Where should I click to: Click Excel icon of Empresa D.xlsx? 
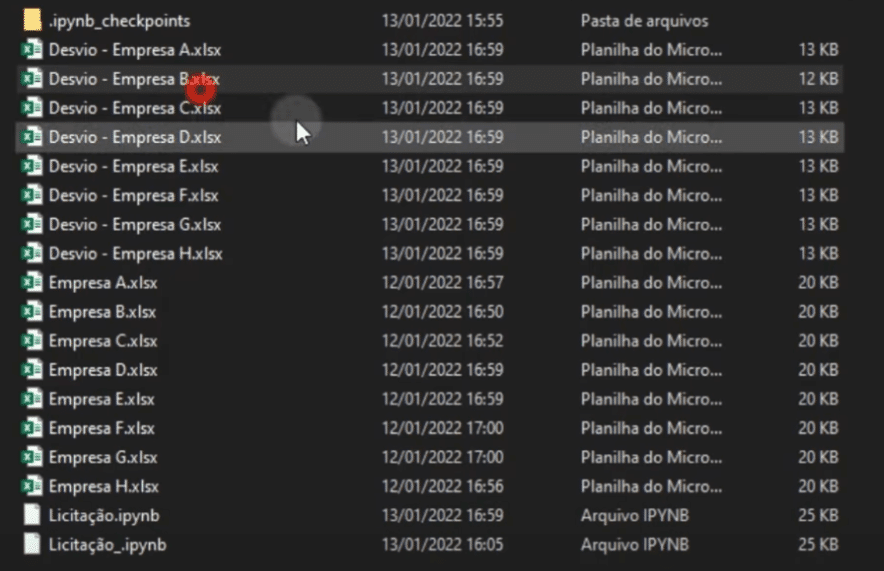pyautogui.click(x=32, y=370)
